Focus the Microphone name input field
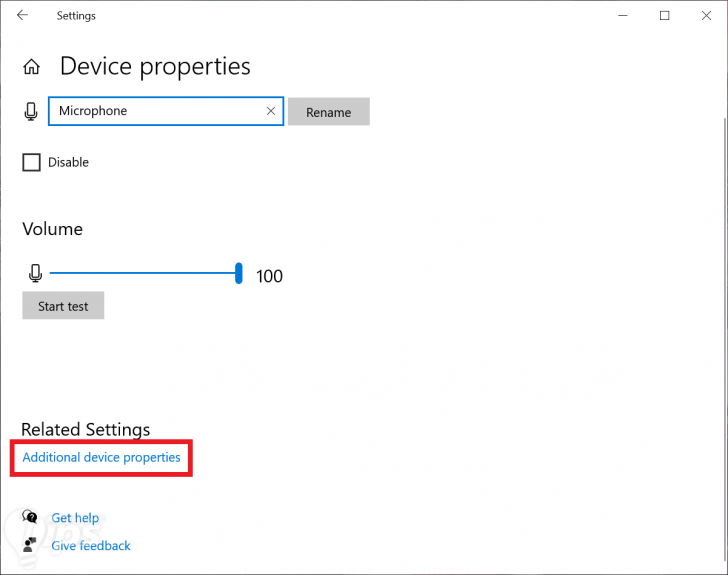The height and width of the screenshot is (575, 728). pos(166,111)
